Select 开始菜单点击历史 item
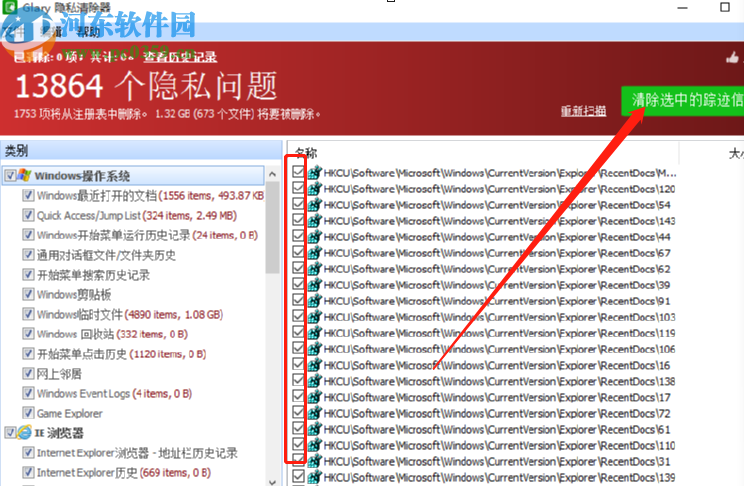 (121, 354)
